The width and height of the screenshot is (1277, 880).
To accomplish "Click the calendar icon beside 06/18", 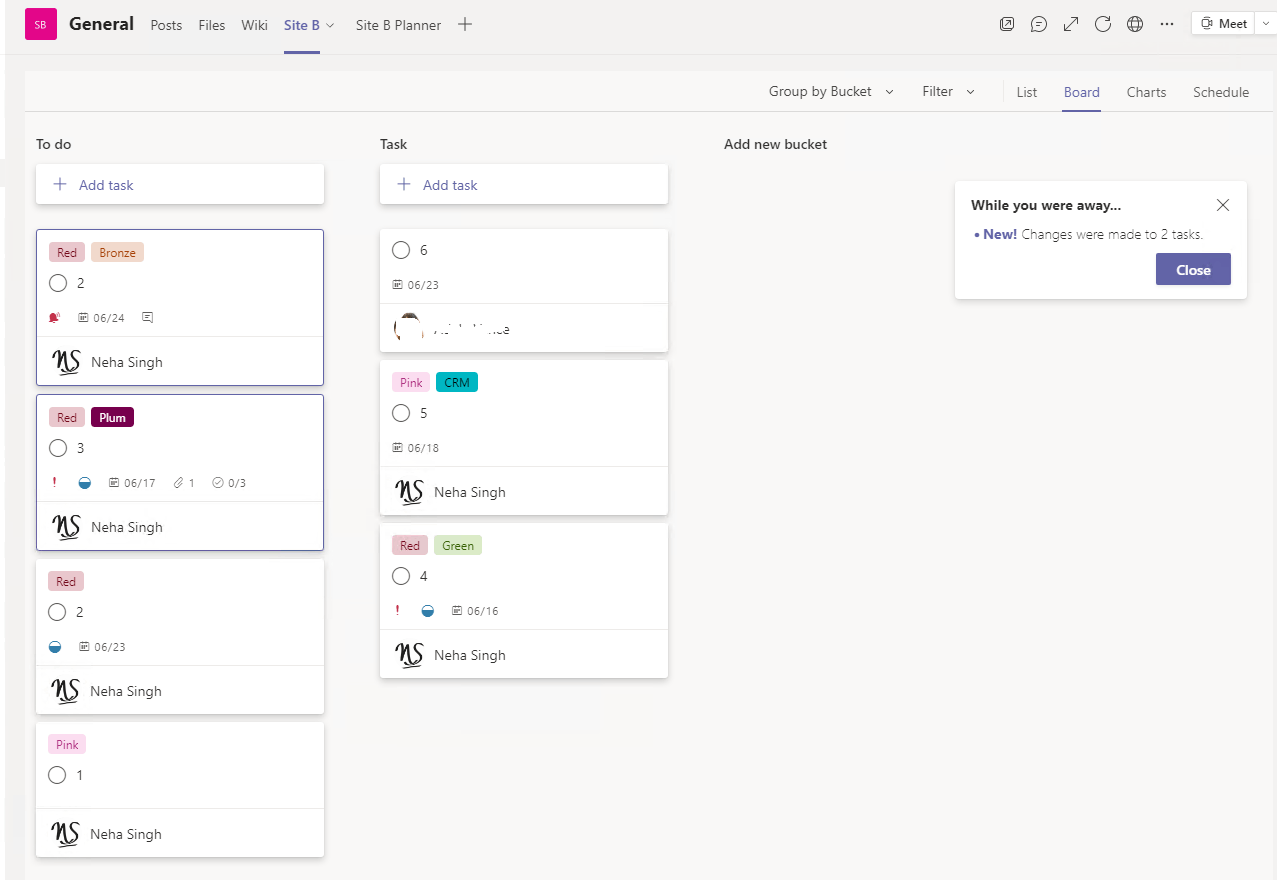I will 398,448.
